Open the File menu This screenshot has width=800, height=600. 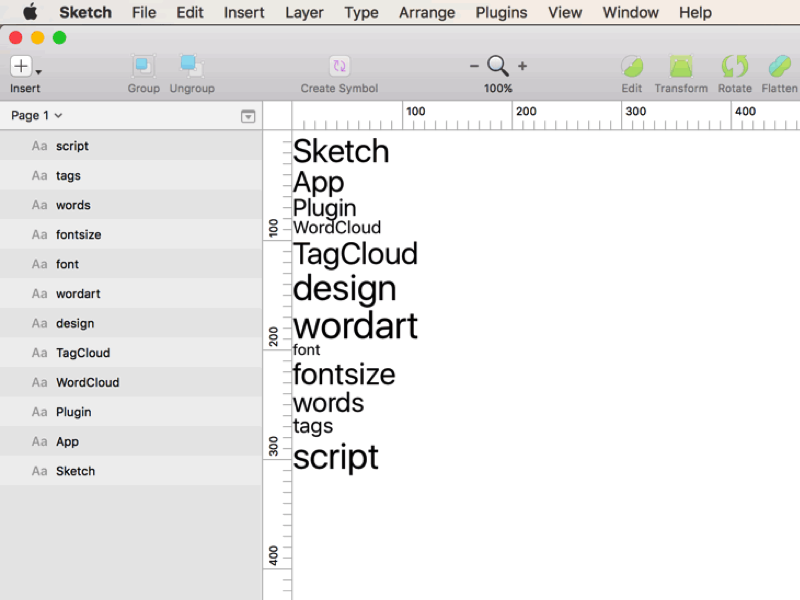(144, 12)
